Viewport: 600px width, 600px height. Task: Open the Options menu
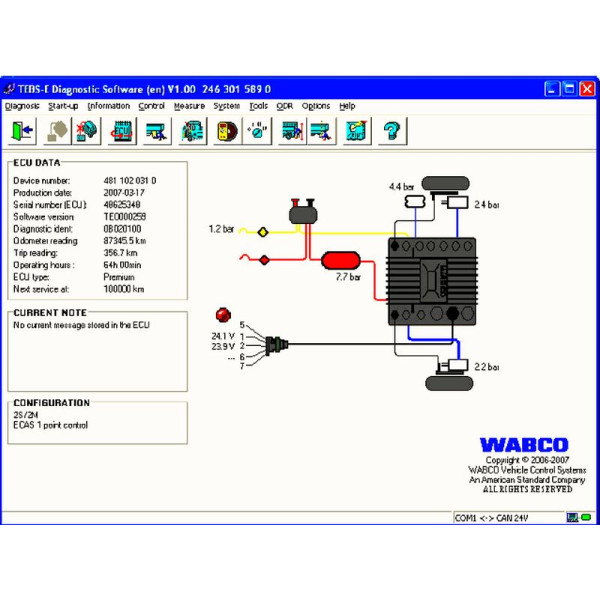316,106
